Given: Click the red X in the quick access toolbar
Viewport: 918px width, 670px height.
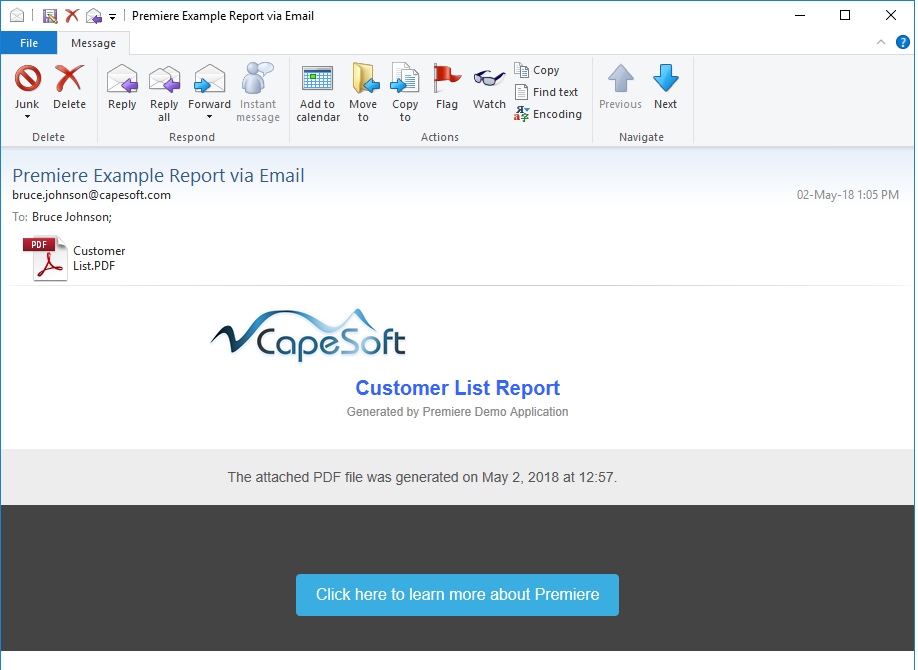Looking at the screenshot, I should [72, 16].
